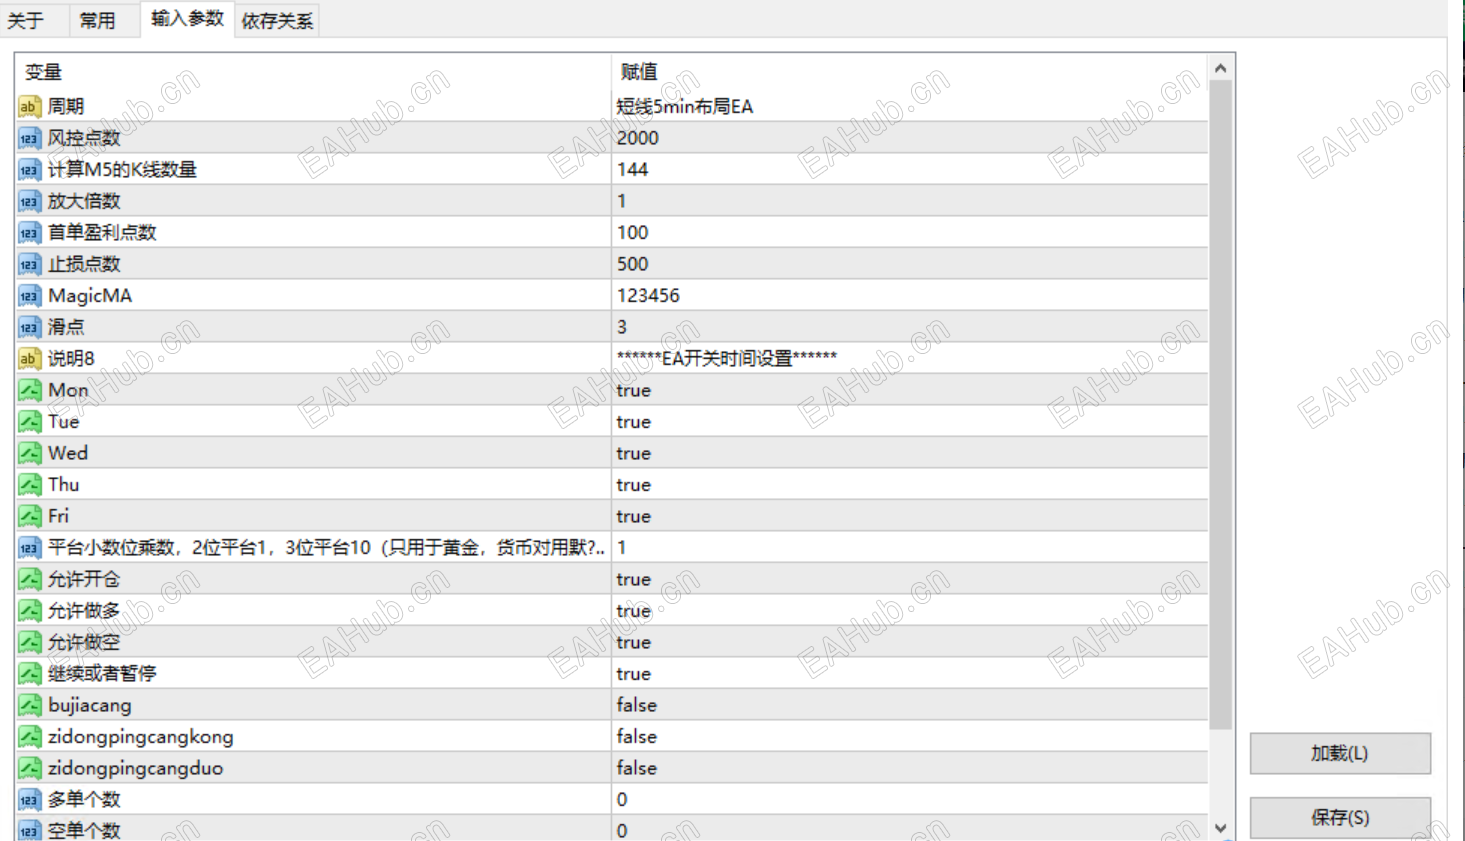Select the 输入参数 tab
The height and width of the screenshot is (841, 1465).
tap(187, 19)
